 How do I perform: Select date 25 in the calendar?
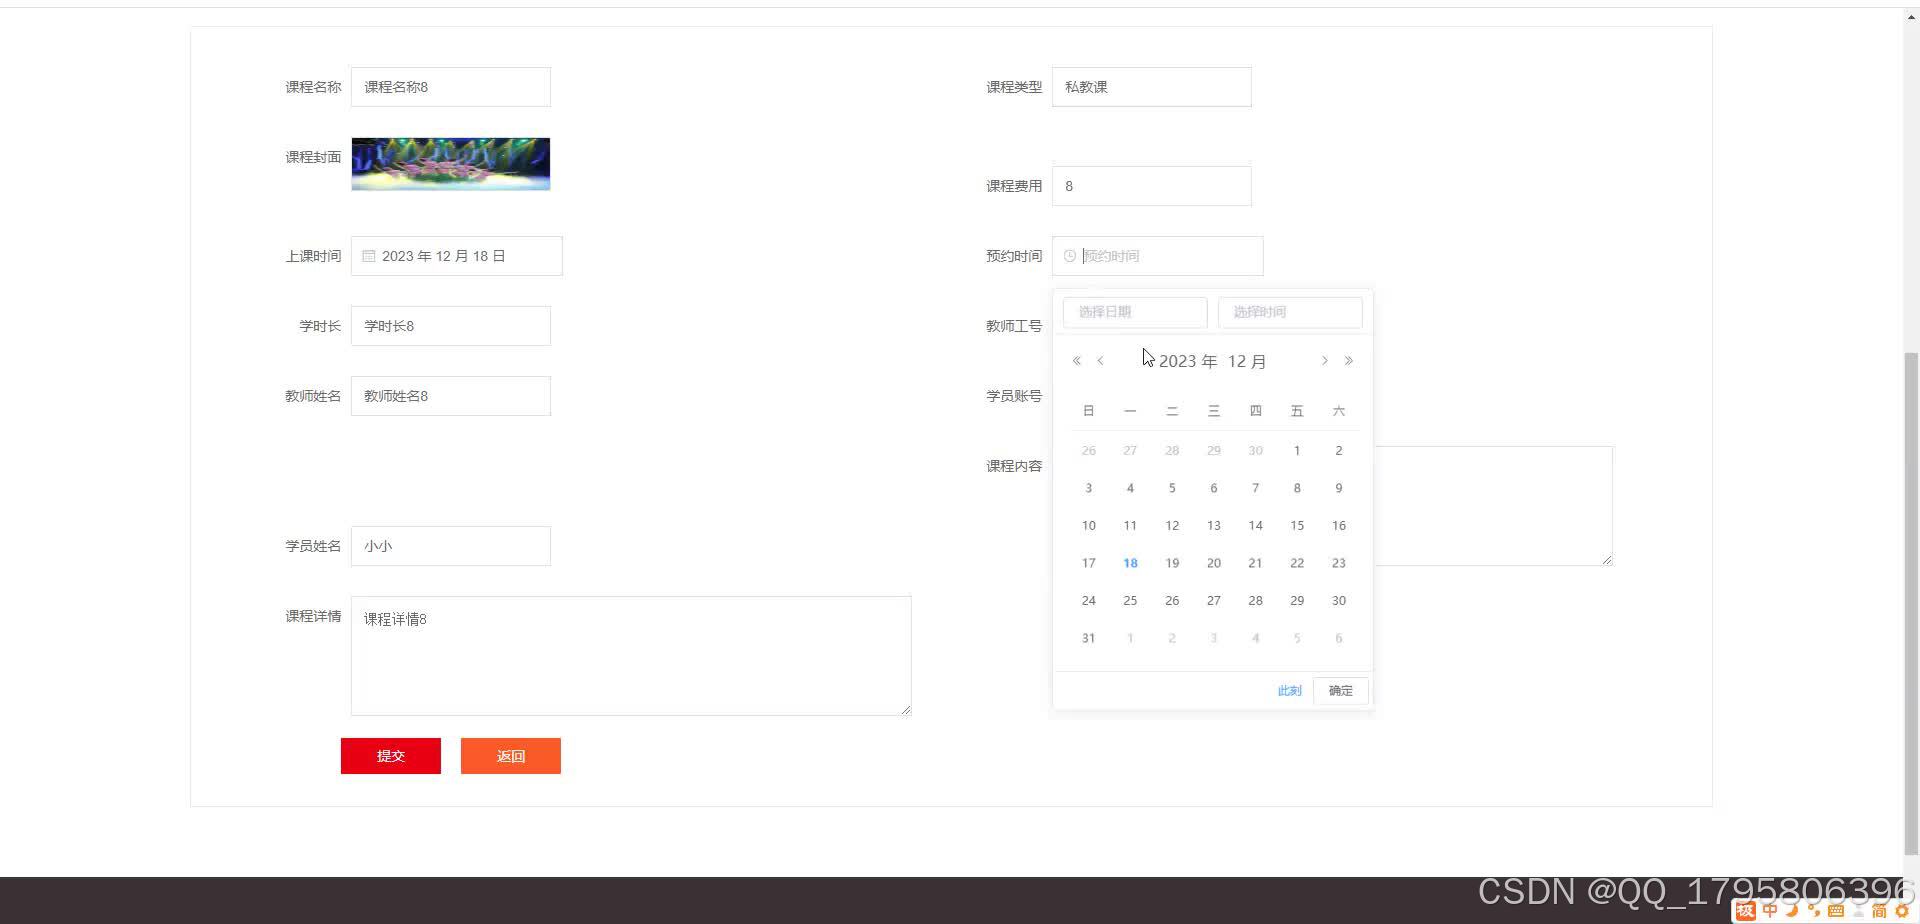point(1130,601)
